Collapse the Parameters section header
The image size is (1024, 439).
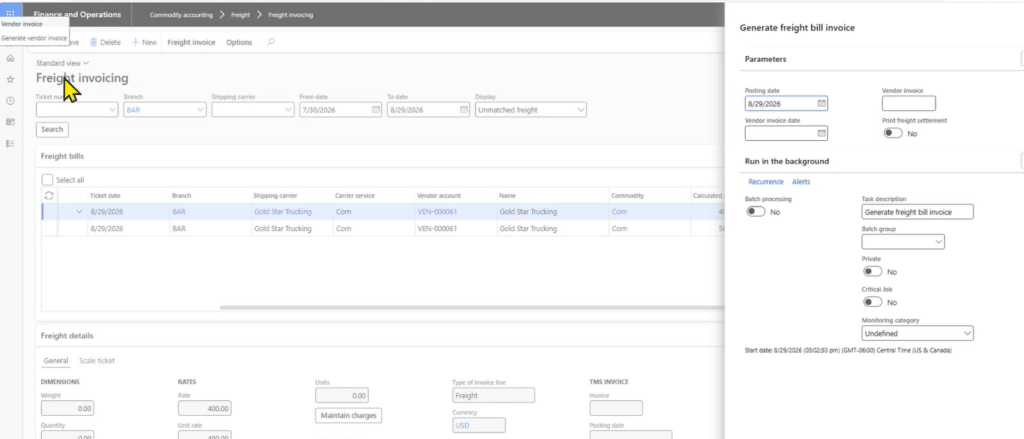(x=765, y=59)
